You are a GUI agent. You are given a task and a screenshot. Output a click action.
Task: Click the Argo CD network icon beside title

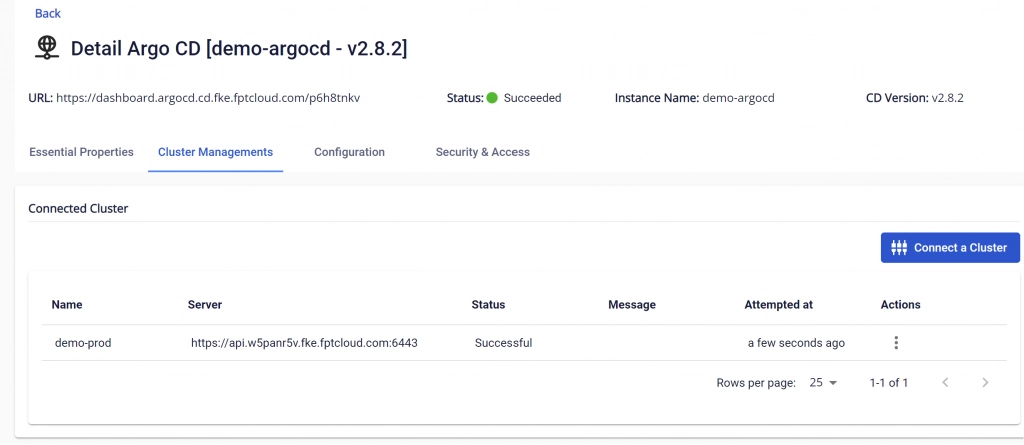tap(47, 48)
